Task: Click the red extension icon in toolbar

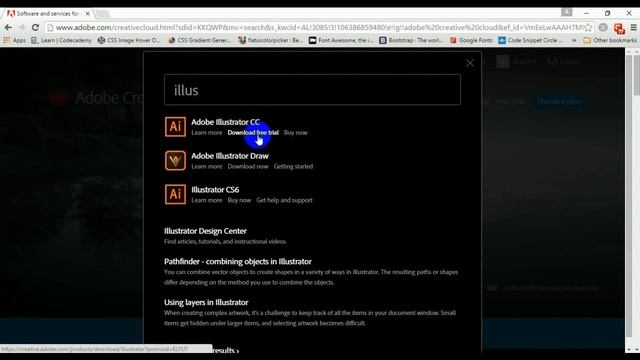Action: tap(619, 28)
